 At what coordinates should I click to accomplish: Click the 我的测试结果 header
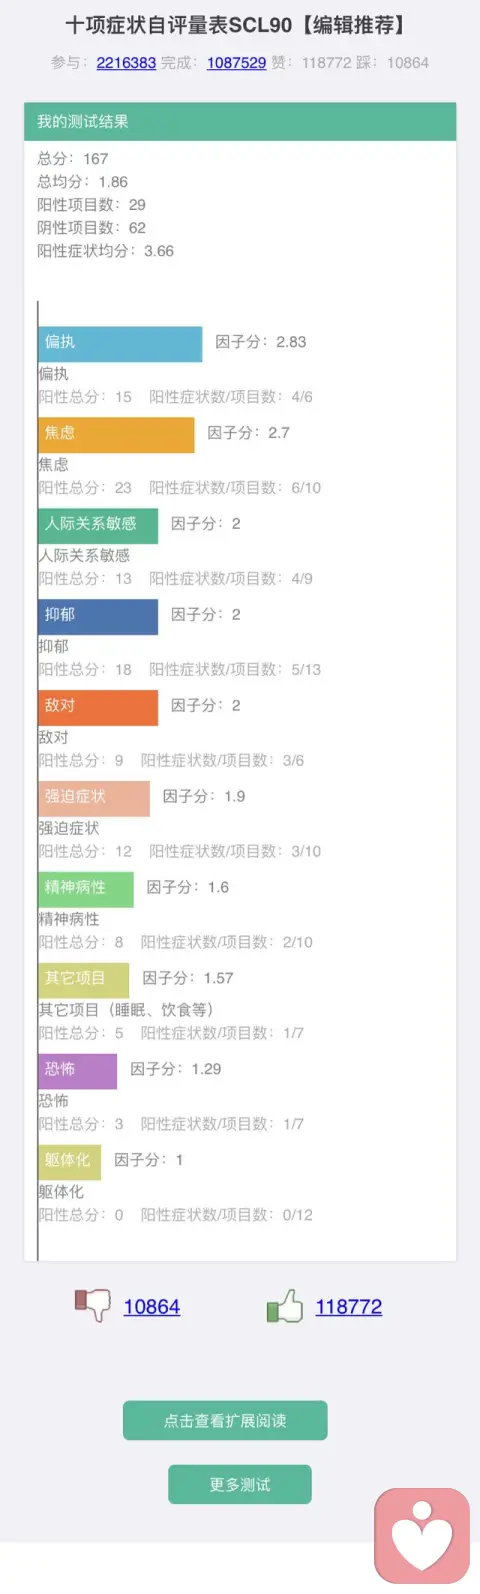tap(240, 121)
